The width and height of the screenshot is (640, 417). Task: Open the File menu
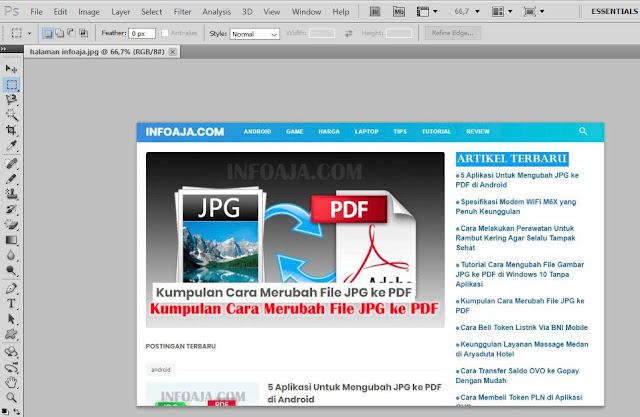[36, 12]
